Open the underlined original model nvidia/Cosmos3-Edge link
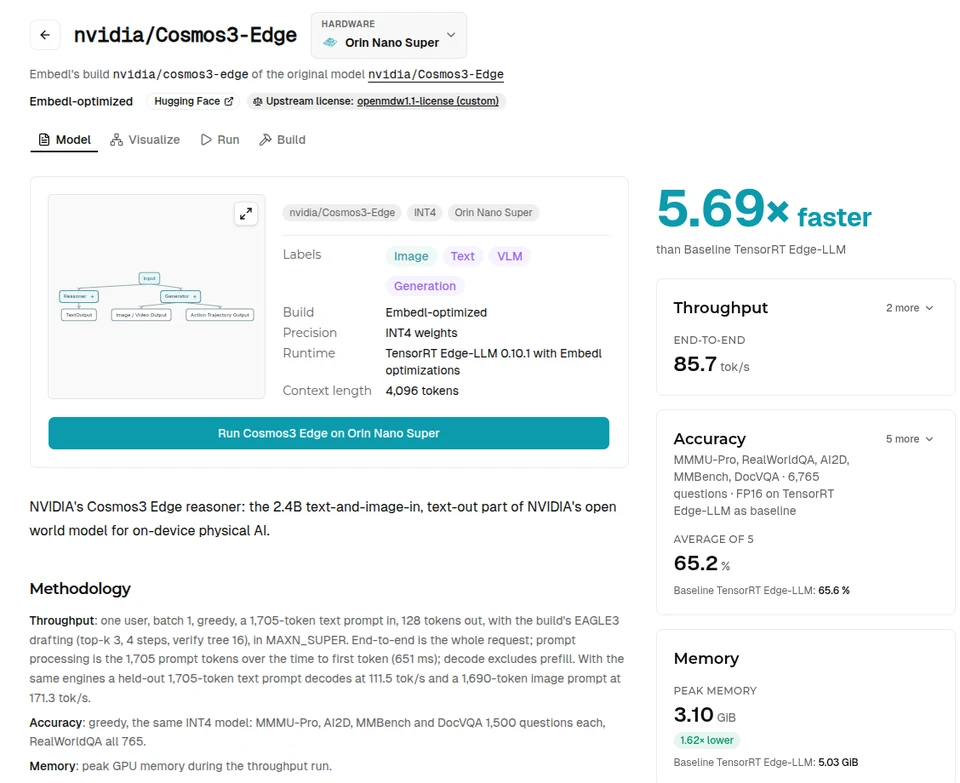The image size is (960, 783). 436,74
